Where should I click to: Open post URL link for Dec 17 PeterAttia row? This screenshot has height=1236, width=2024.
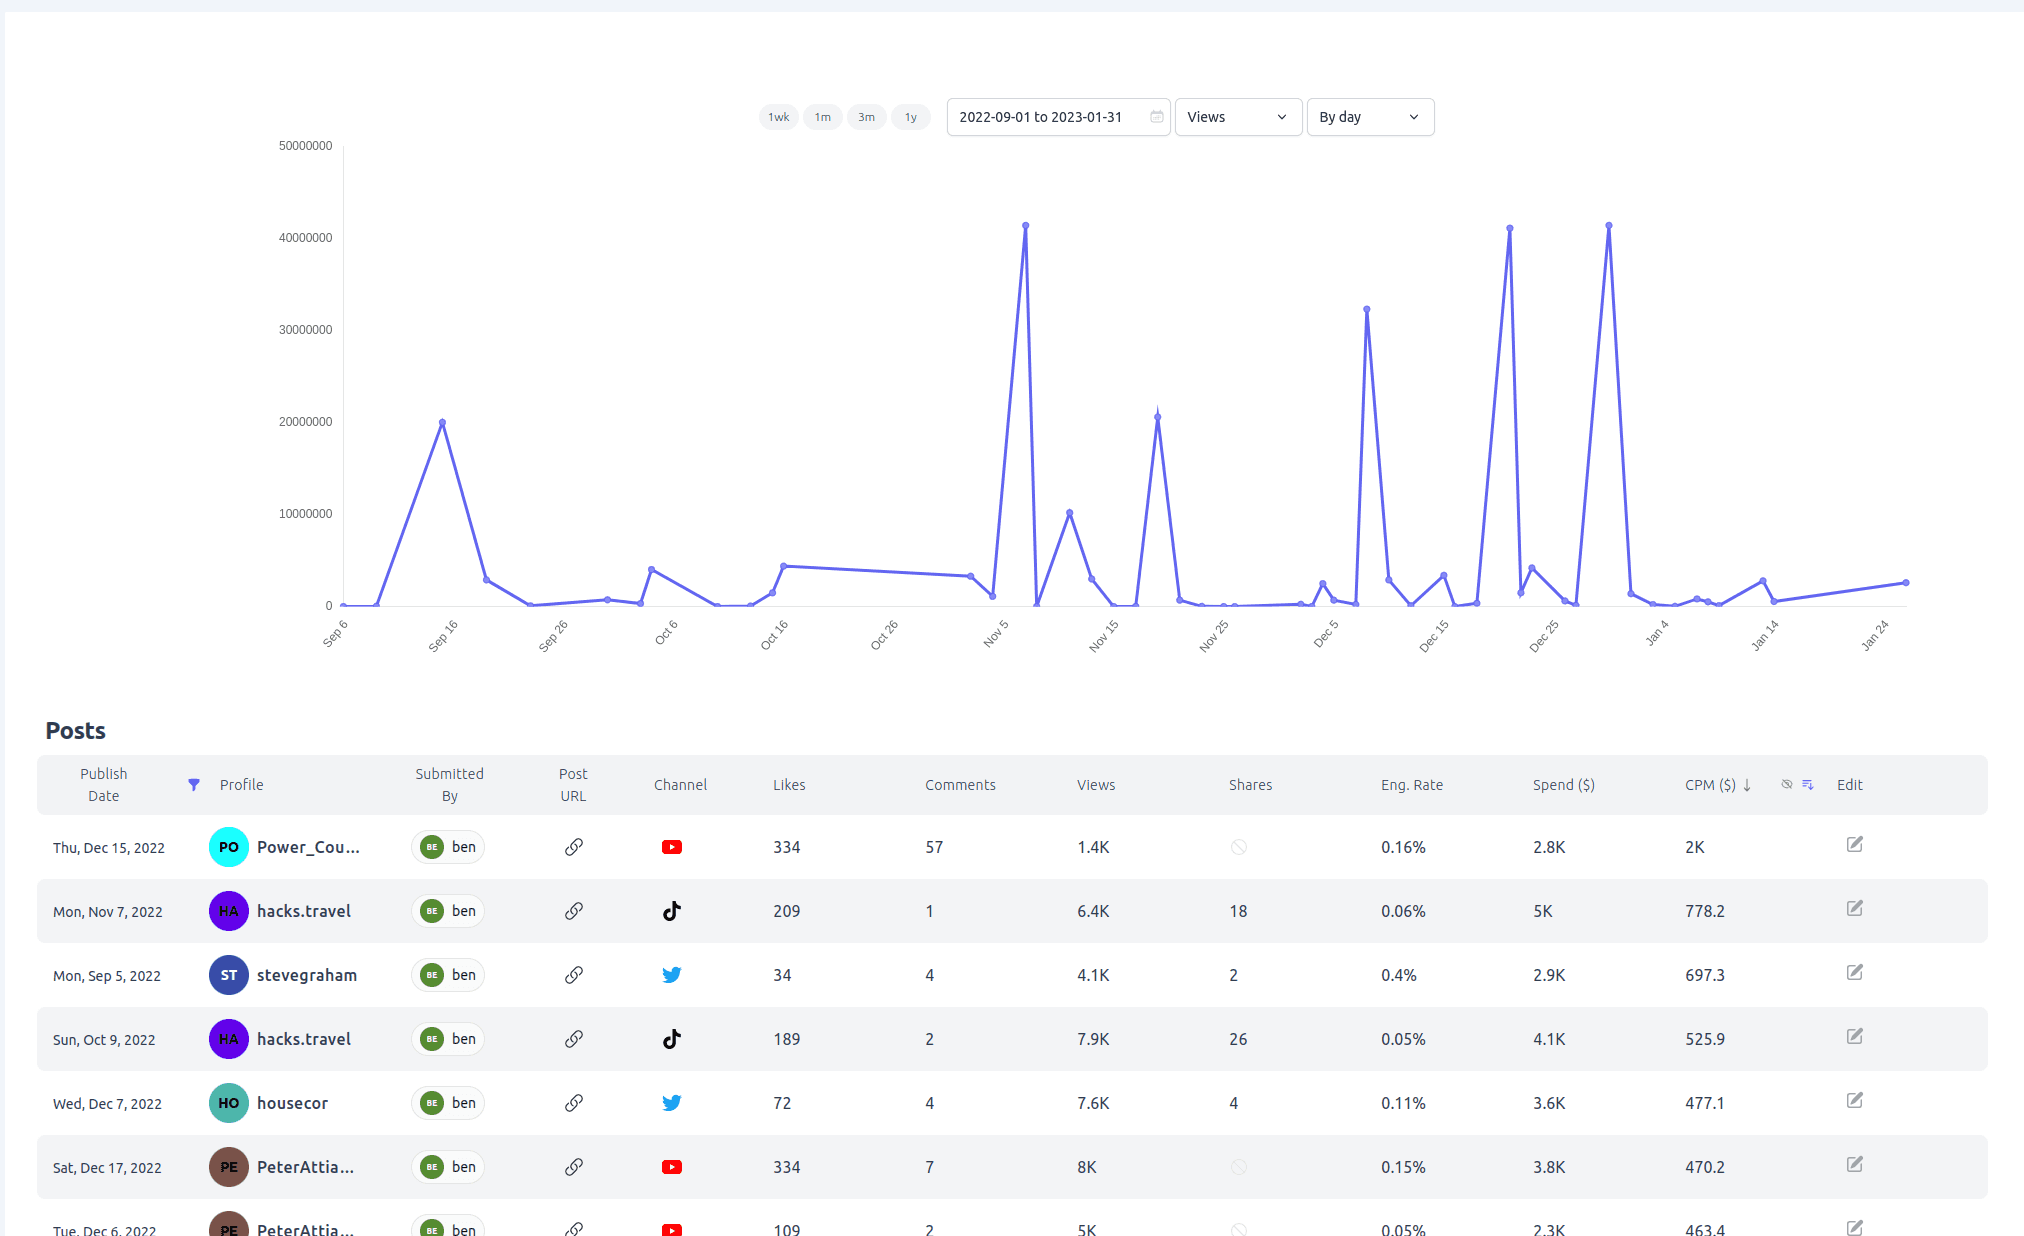point(574,1167)
